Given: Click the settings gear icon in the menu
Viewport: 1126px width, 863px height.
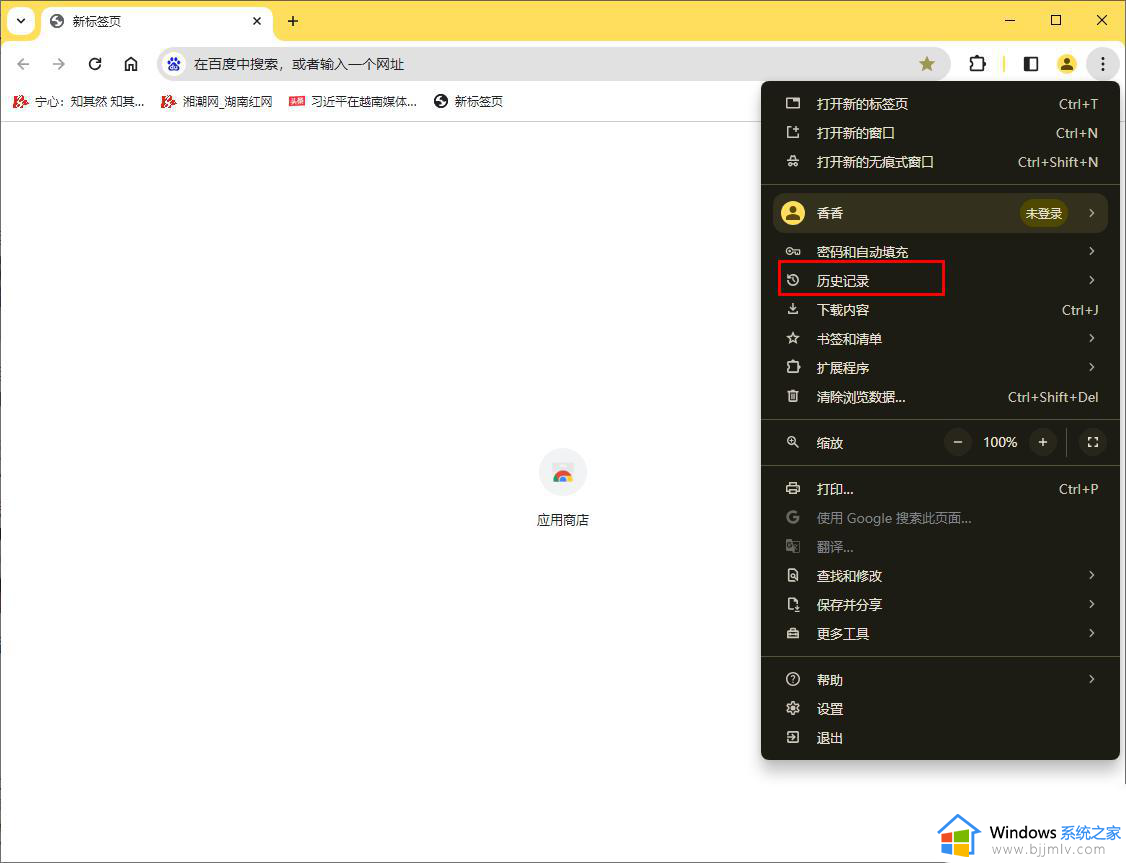Looking at the screenshot, I should coord(793,709).
